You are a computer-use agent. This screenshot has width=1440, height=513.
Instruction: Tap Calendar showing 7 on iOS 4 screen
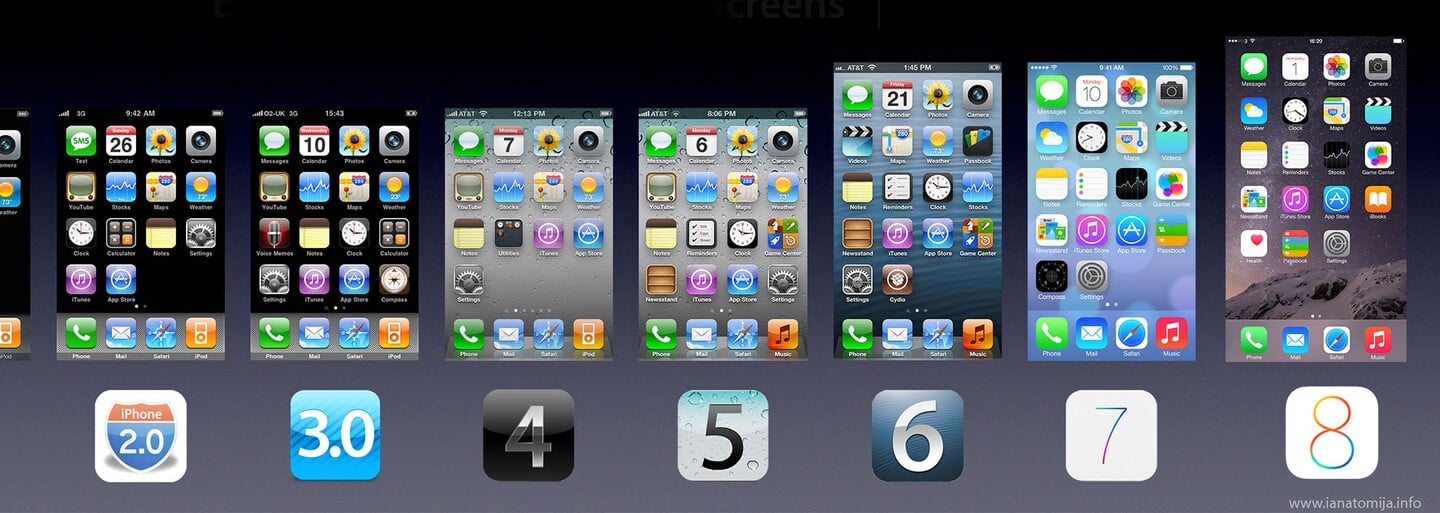point(508,141)
